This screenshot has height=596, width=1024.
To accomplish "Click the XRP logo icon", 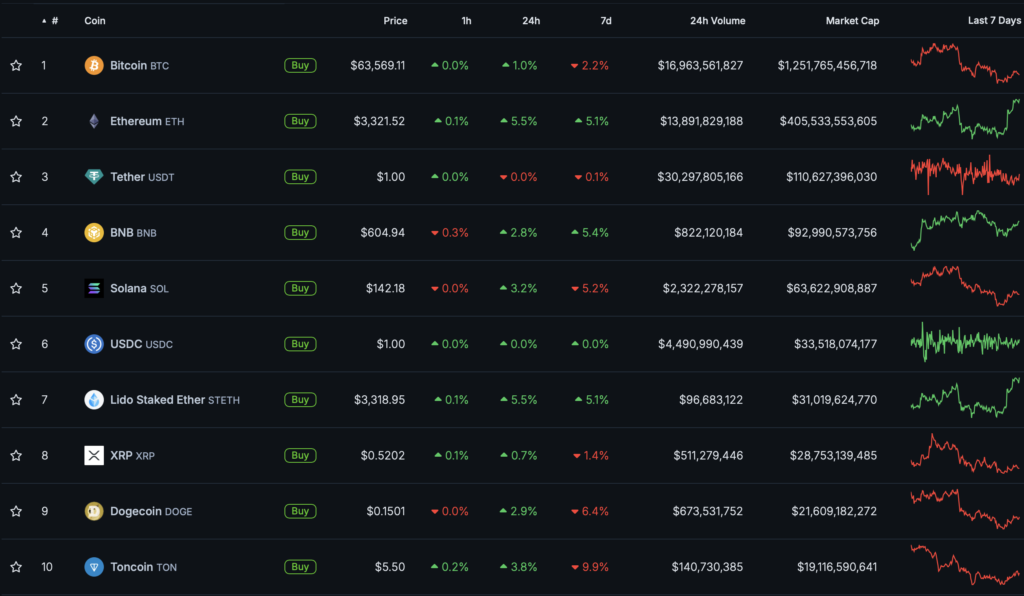I will [x=94, y=455].
